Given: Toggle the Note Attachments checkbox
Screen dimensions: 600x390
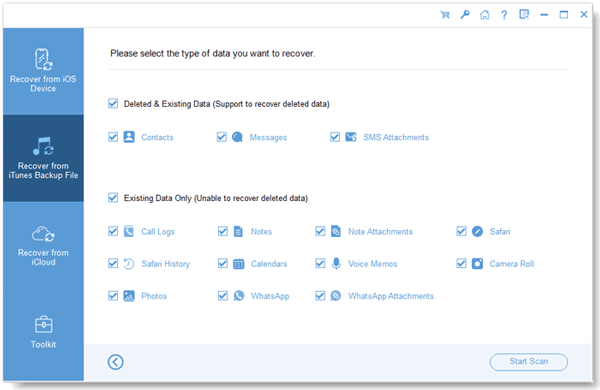Looking at the screenshot, I should [320, 231].
